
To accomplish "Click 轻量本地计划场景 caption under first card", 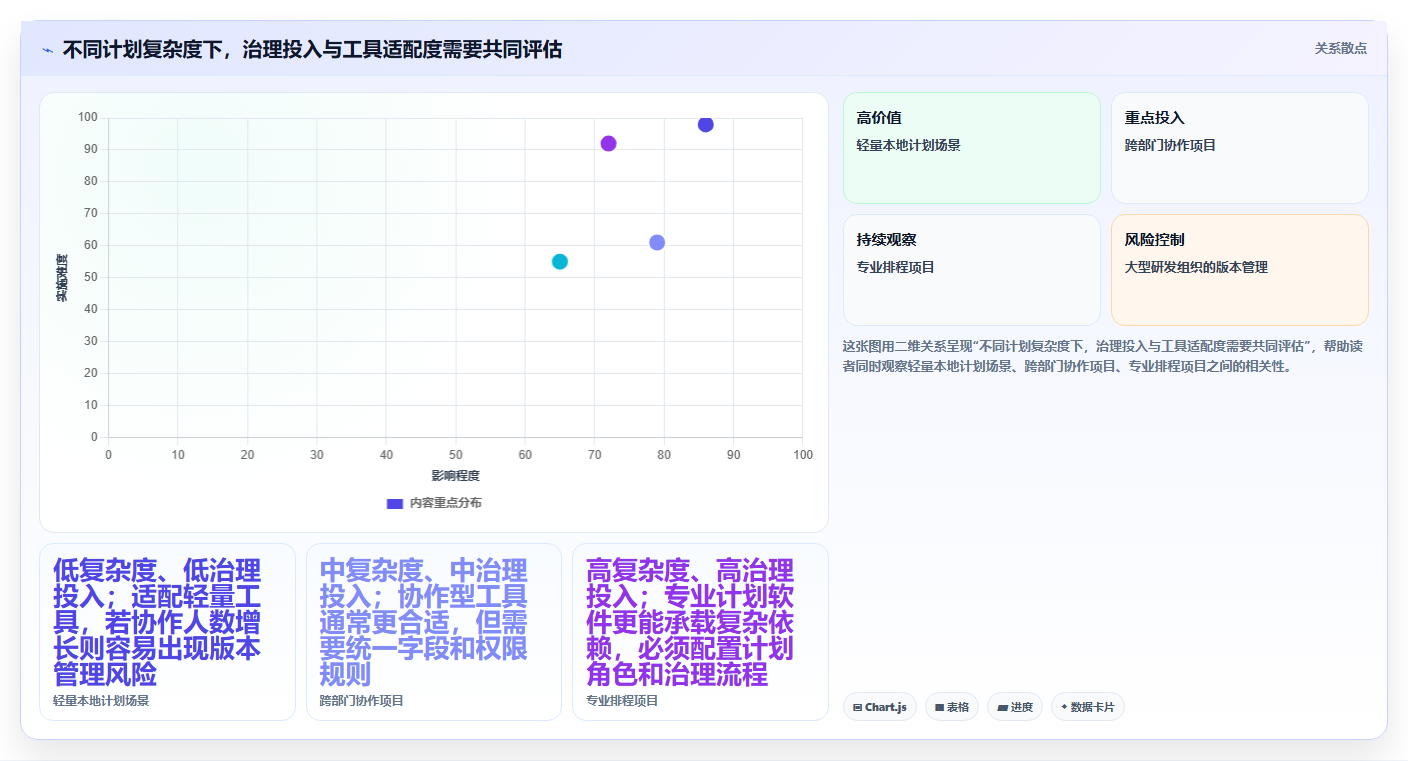I will [101, 701].
